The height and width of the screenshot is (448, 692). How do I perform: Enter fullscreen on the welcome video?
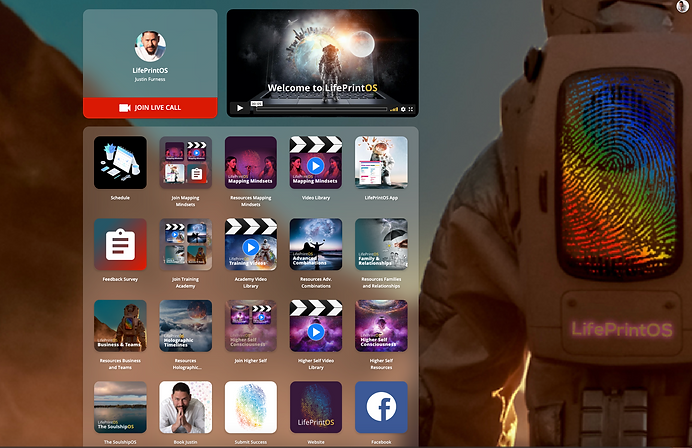(x=411, y=109)
